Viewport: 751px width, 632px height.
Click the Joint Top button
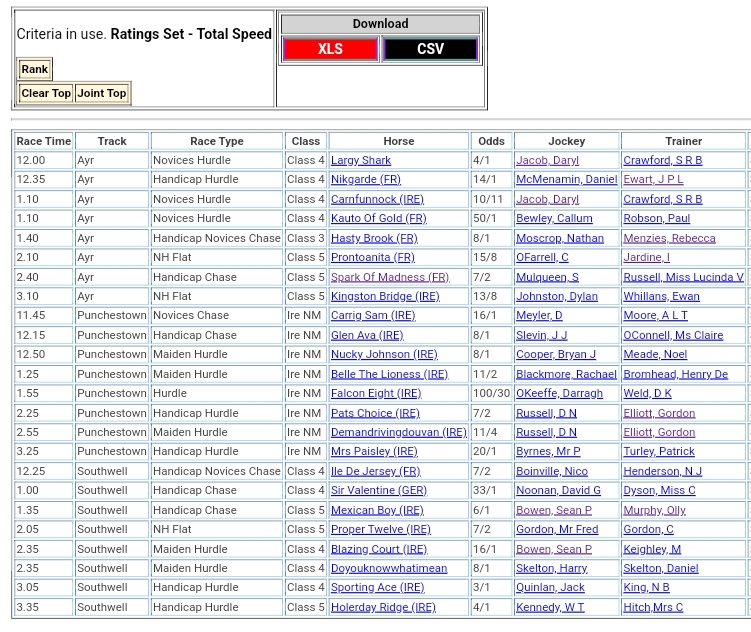[x=102, y=93]
